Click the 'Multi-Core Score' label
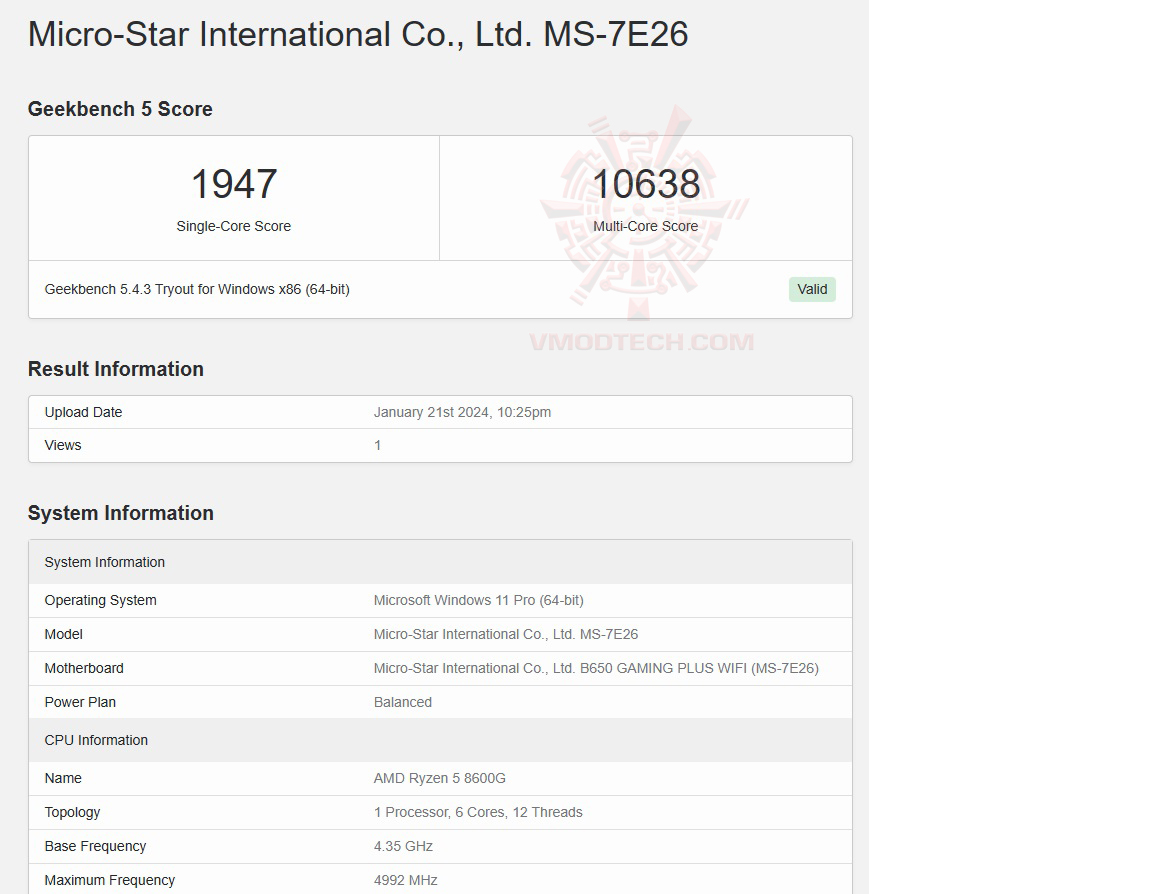Image resolution: width=1152 pixels, height=894 pixels. click(646, 226)
